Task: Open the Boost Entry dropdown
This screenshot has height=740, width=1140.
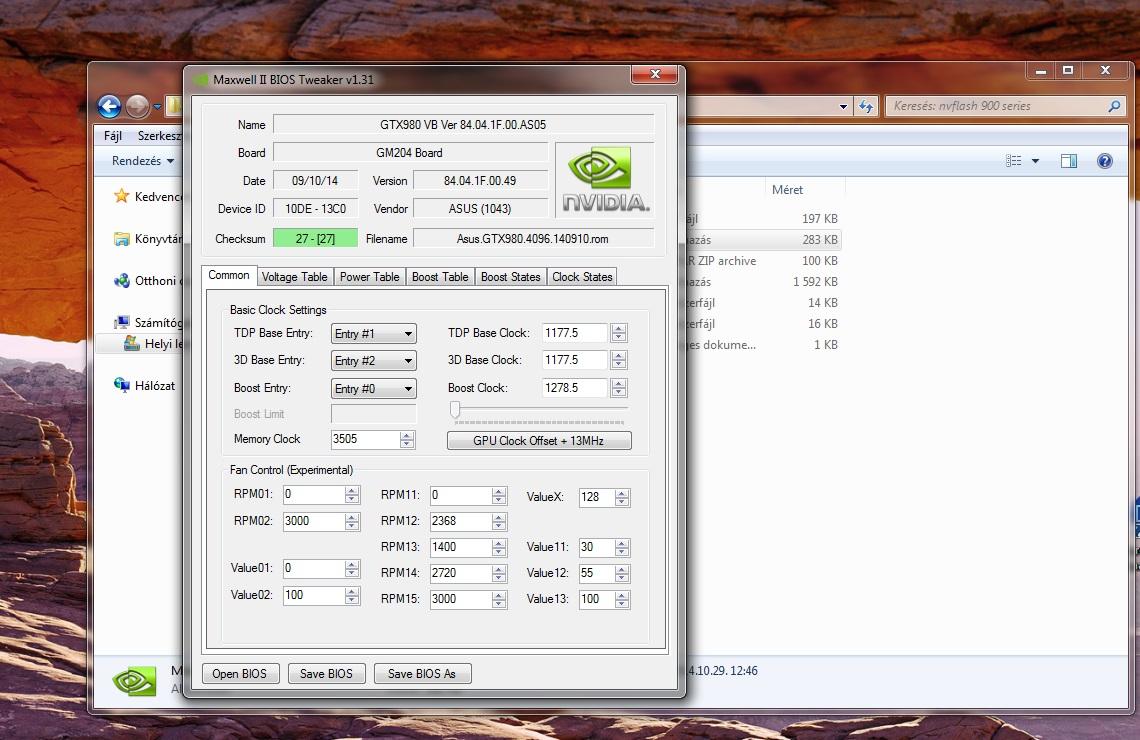Action: [373, 388]
